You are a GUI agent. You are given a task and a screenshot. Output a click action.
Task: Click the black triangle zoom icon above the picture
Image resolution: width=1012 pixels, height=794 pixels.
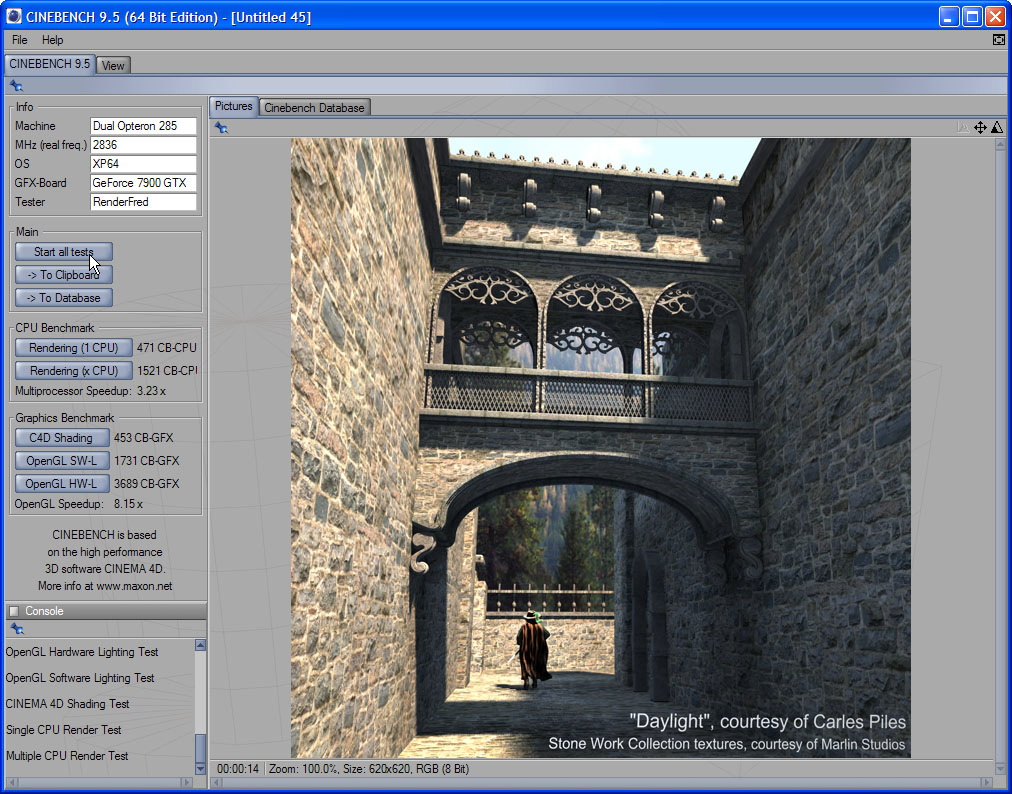(996, 127)
